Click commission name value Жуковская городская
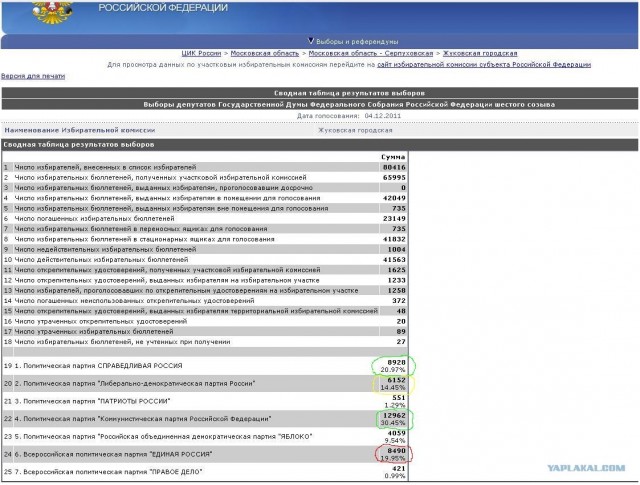640x485 pixels. pos(355,130)
